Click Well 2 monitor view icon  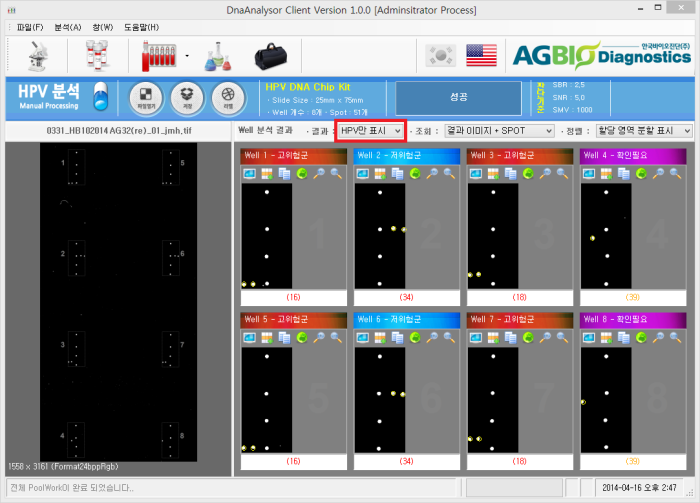tap(362, 174)
